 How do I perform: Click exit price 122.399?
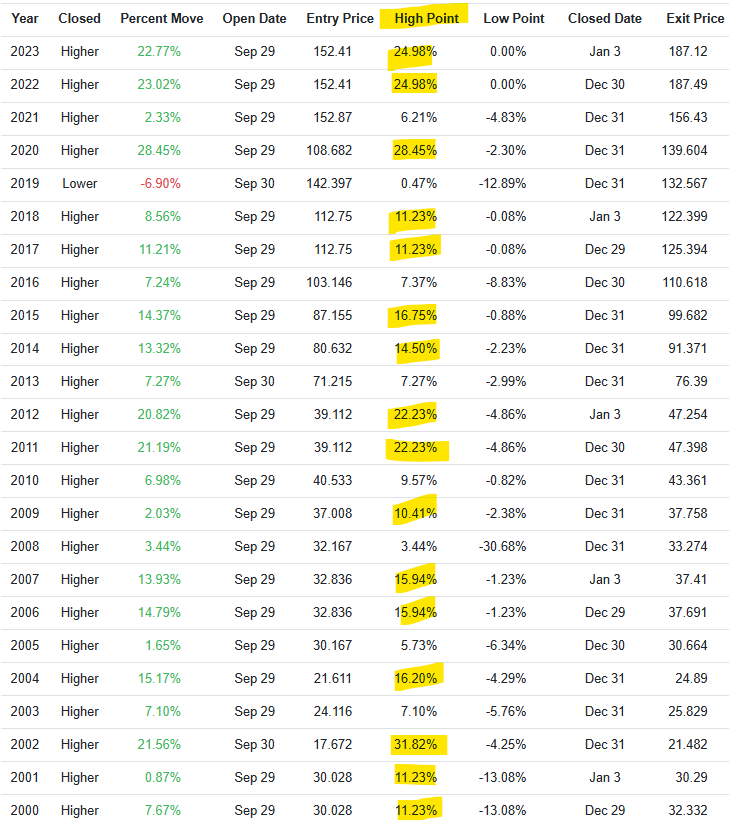(684, 217)
